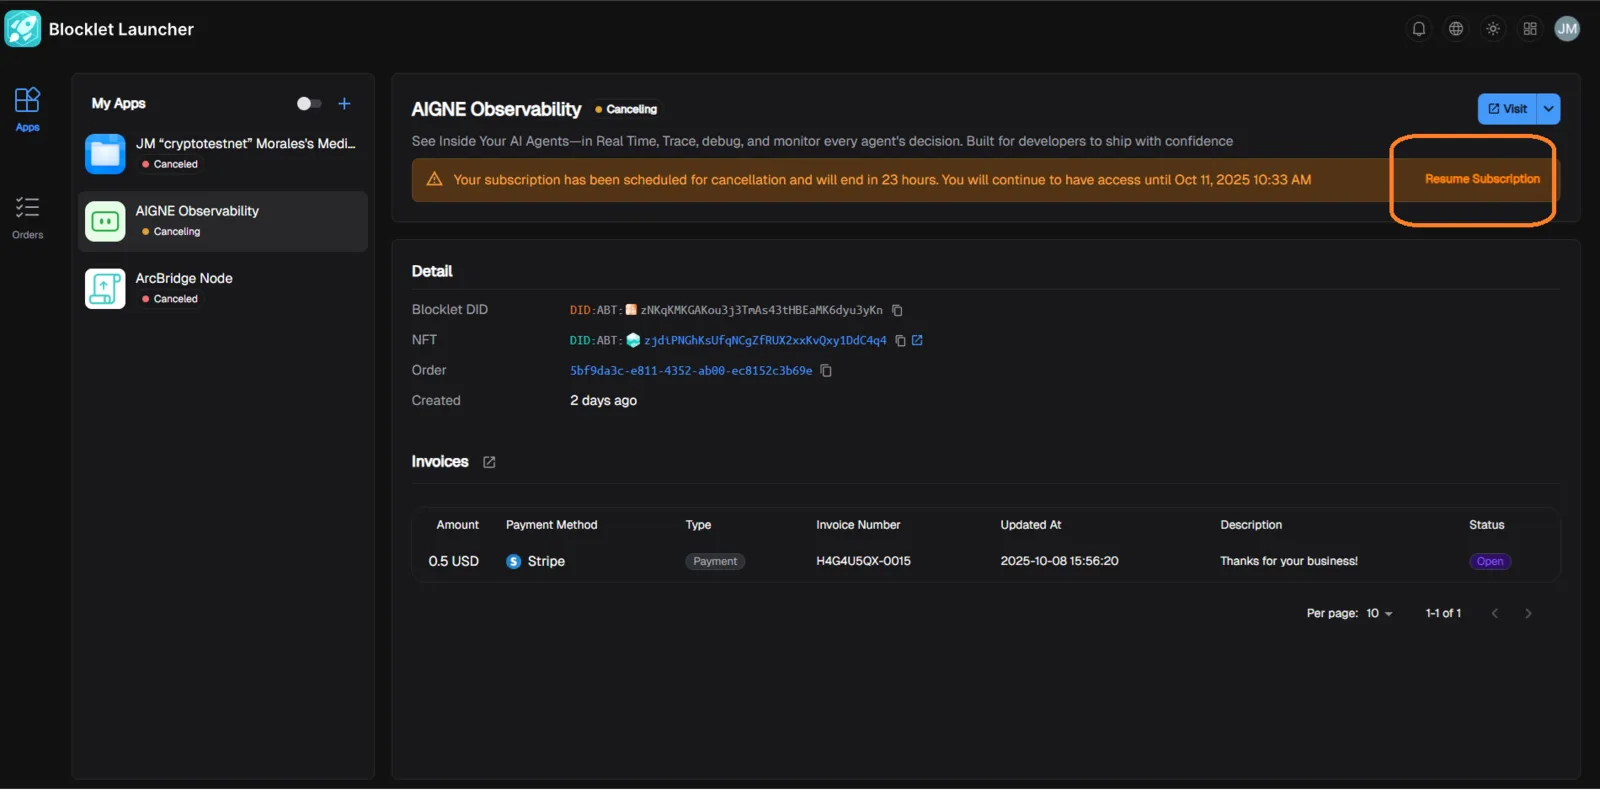Open the rows per page dropdown

pyautogui.click(x=1379, y=614)
